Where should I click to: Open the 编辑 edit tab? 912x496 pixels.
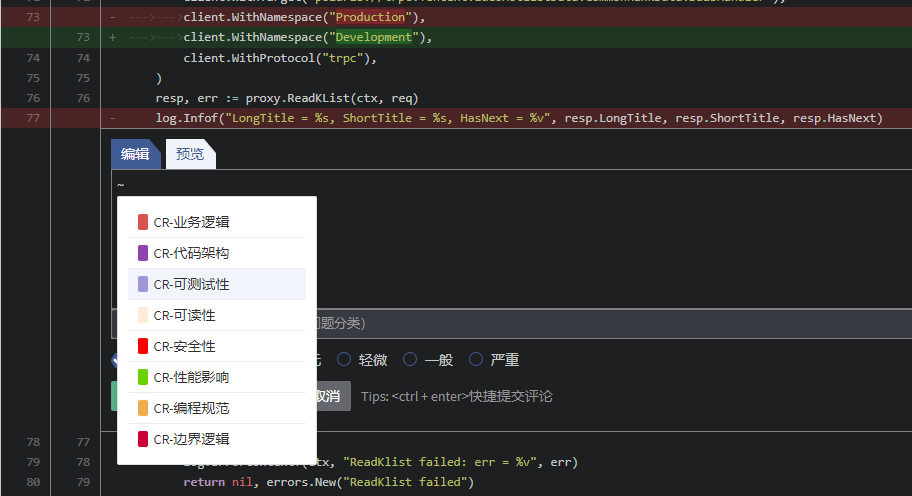(x=135, y=154)
